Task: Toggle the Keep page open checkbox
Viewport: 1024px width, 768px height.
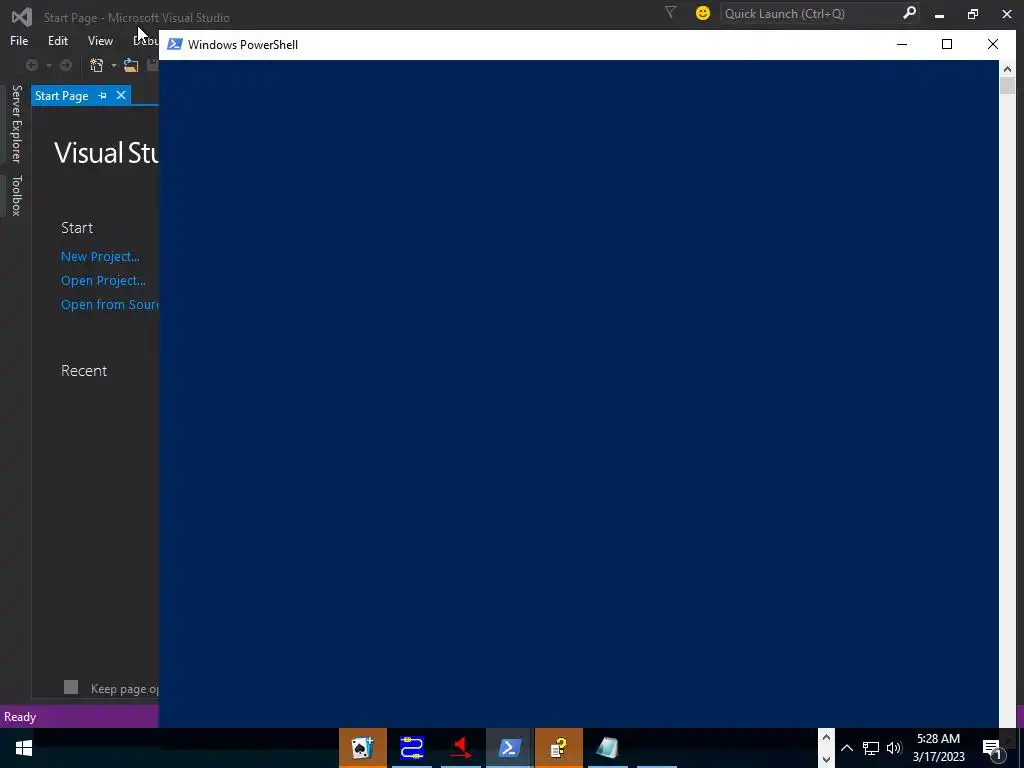Action: tap(71, 687)
